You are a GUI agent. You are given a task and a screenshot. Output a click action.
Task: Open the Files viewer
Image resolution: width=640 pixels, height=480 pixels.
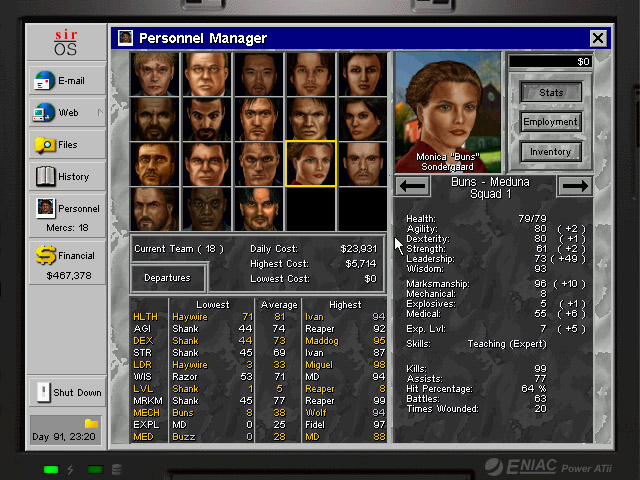pos(67,144)
